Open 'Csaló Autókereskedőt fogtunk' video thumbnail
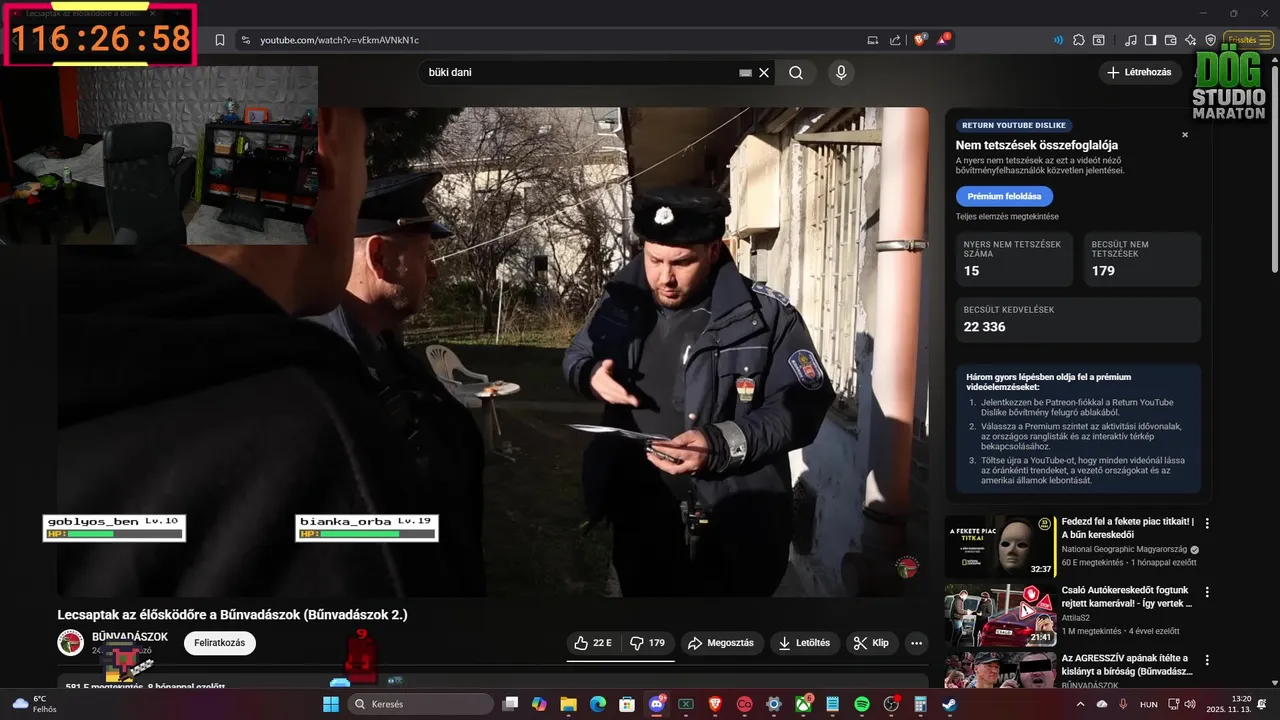Image resolution: width=1280 pixels, height=720 pixels. tap(1000, 616)
